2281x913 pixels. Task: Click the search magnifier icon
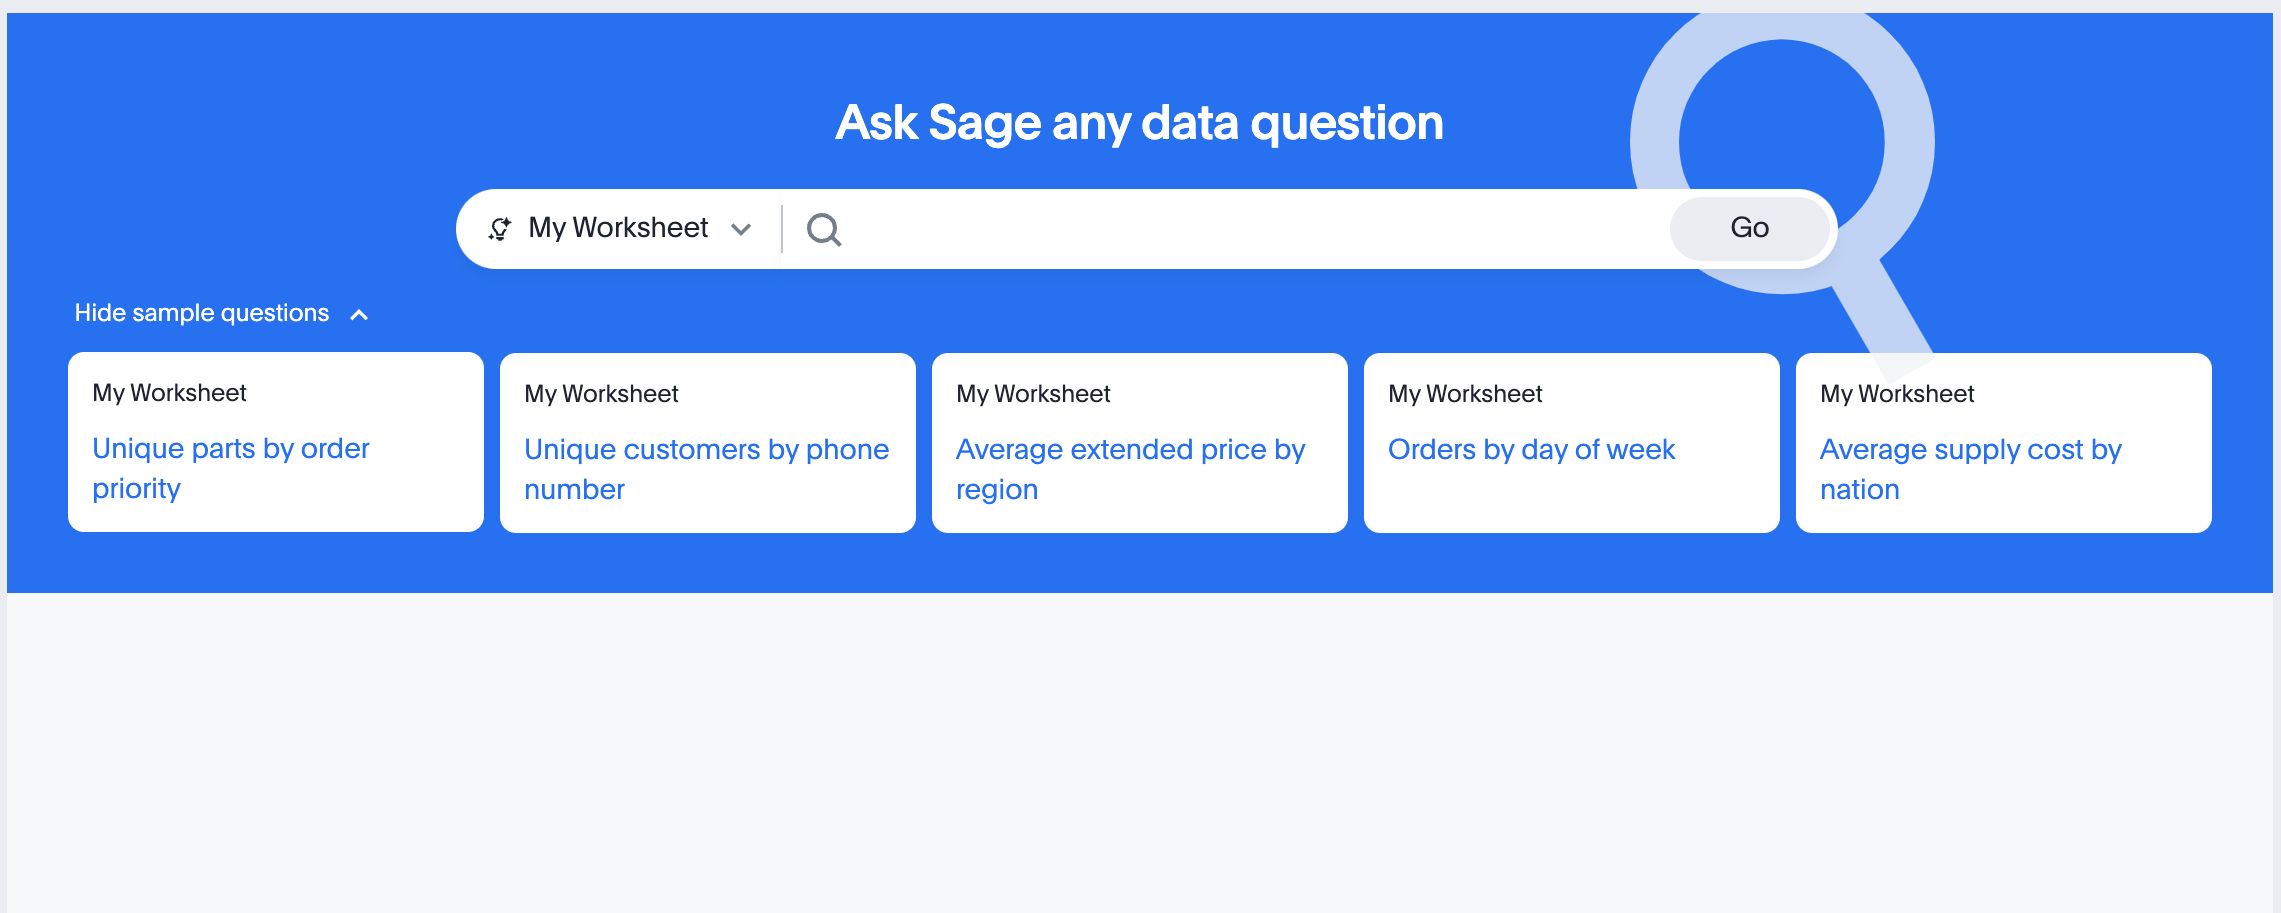pos(823,229)
